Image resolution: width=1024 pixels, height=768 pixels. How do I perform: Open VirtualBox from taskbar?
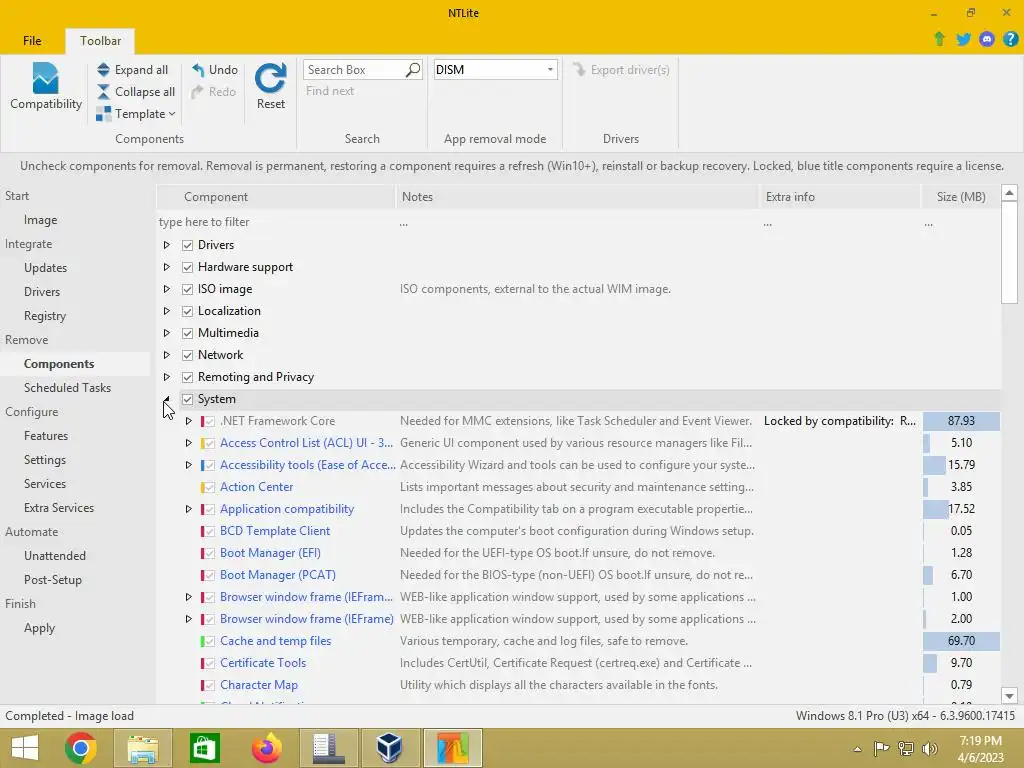click(390, 748)
